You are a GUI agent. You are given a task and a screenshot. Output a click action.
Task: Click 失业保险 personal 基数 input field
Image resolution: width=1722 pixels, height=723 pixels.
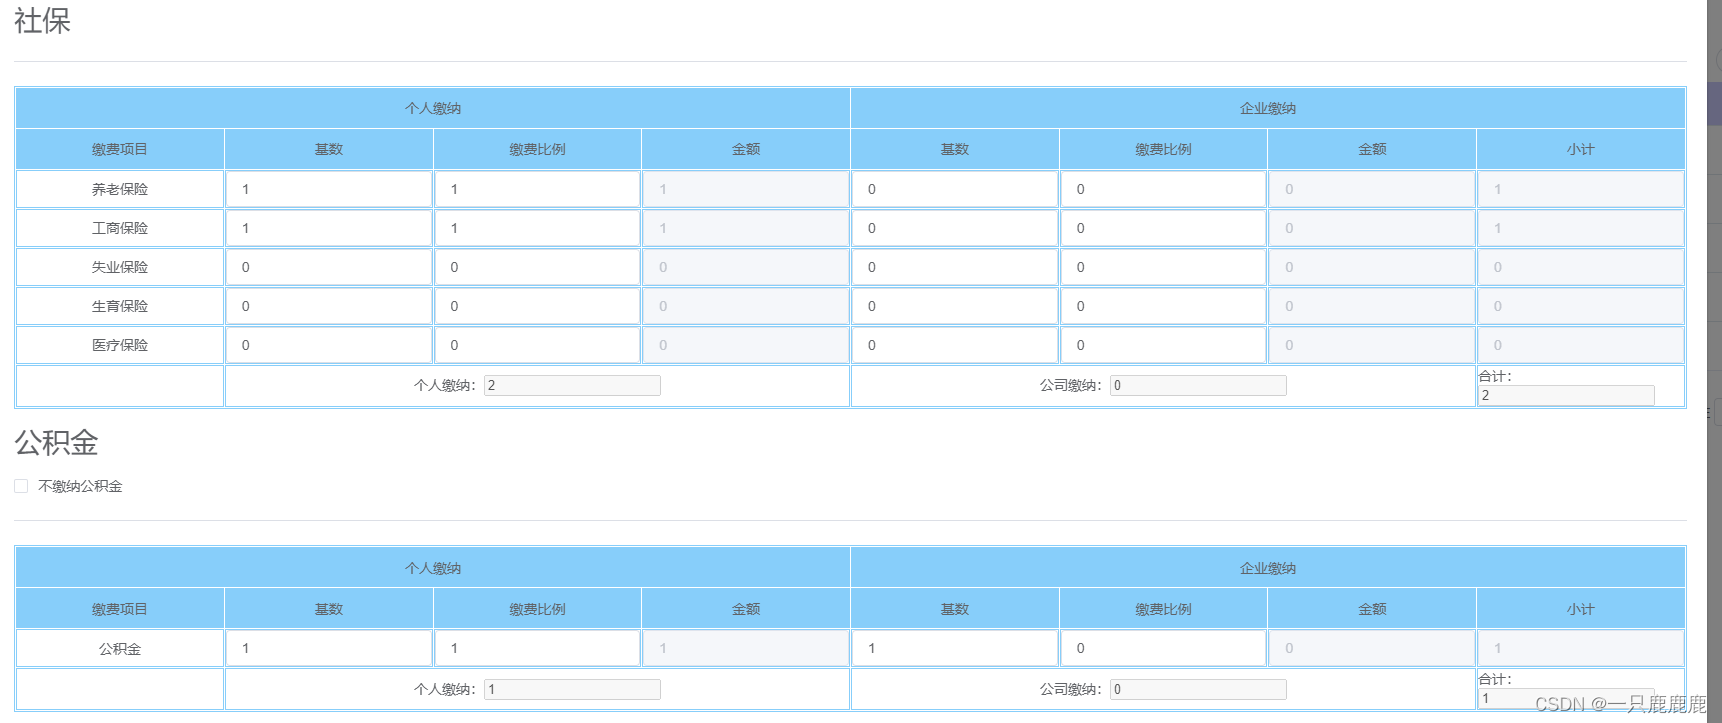pos(329,267)
